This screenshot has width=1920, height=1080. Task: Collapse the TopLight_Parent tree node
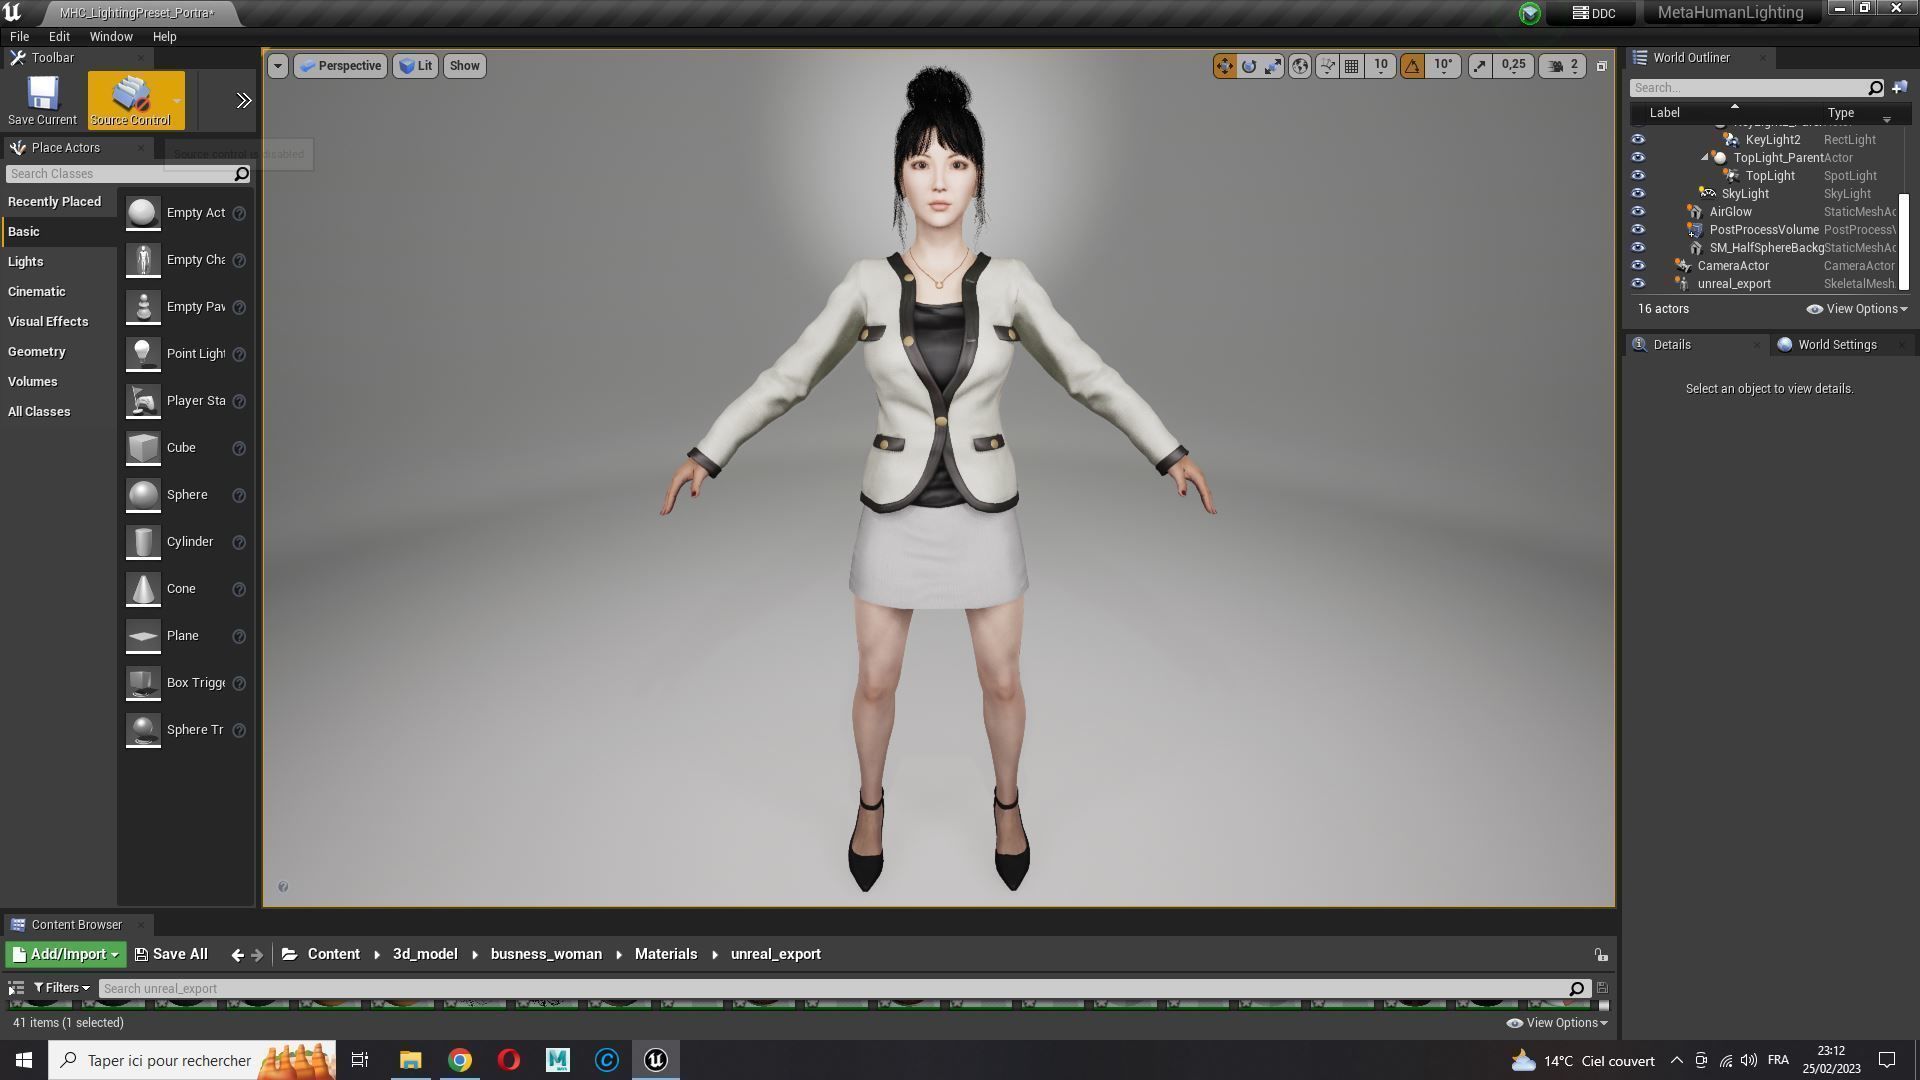click(x=1705, y=158)
